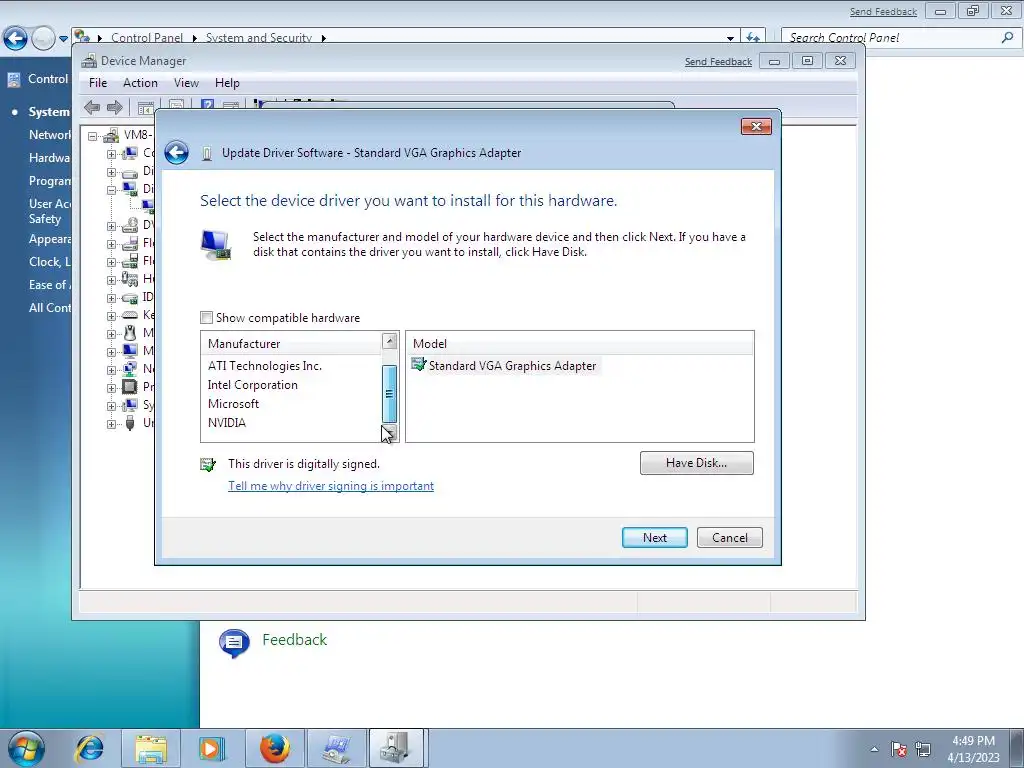
Task: Switch to Device Manager toolbox taskbar icon
Action: 396,748
